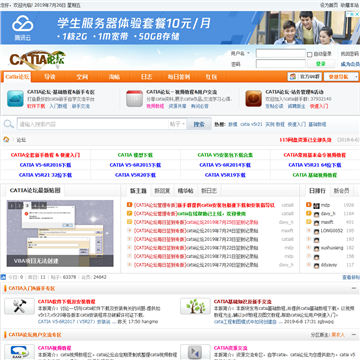
Task: Click the brown chat bubble section icon
Action: [x=254, y=99]
